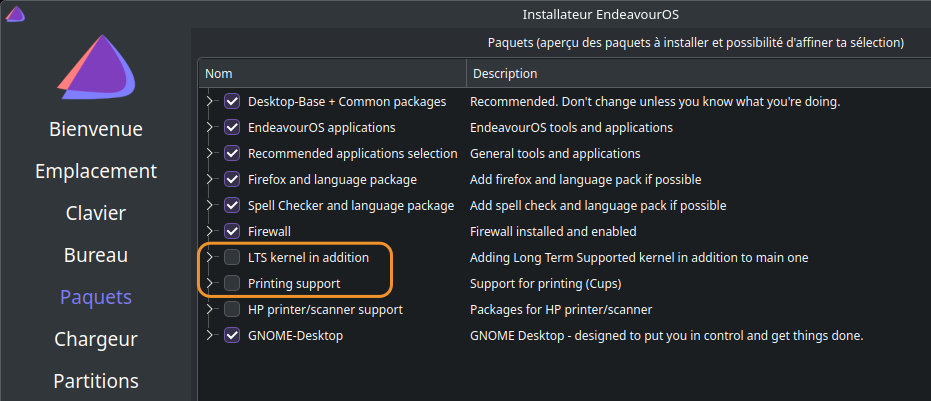Check HP printer/scanner support
This screenshot has width=931, height=401.
tap(232, 310)
